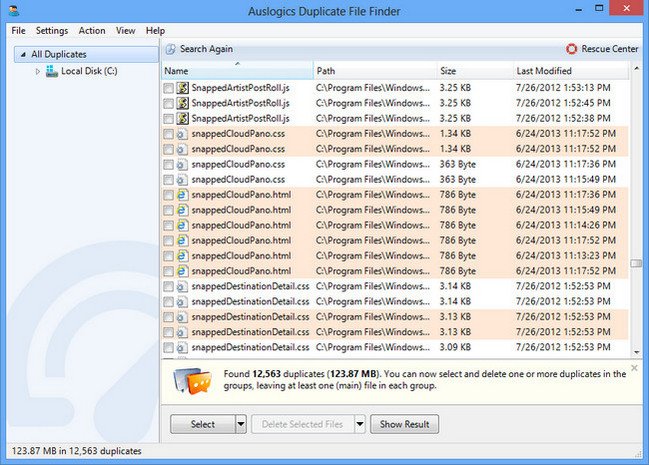Click CSS icon of 3.09 KB snappedDestinationDetail.css
The width and height of the screenshot is (649, 465).
(x=182, y=347)
